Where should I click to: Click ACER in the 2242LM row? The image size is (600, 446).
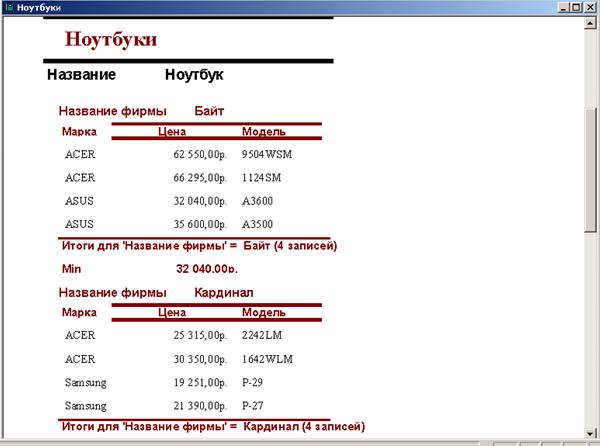point(80,335)
